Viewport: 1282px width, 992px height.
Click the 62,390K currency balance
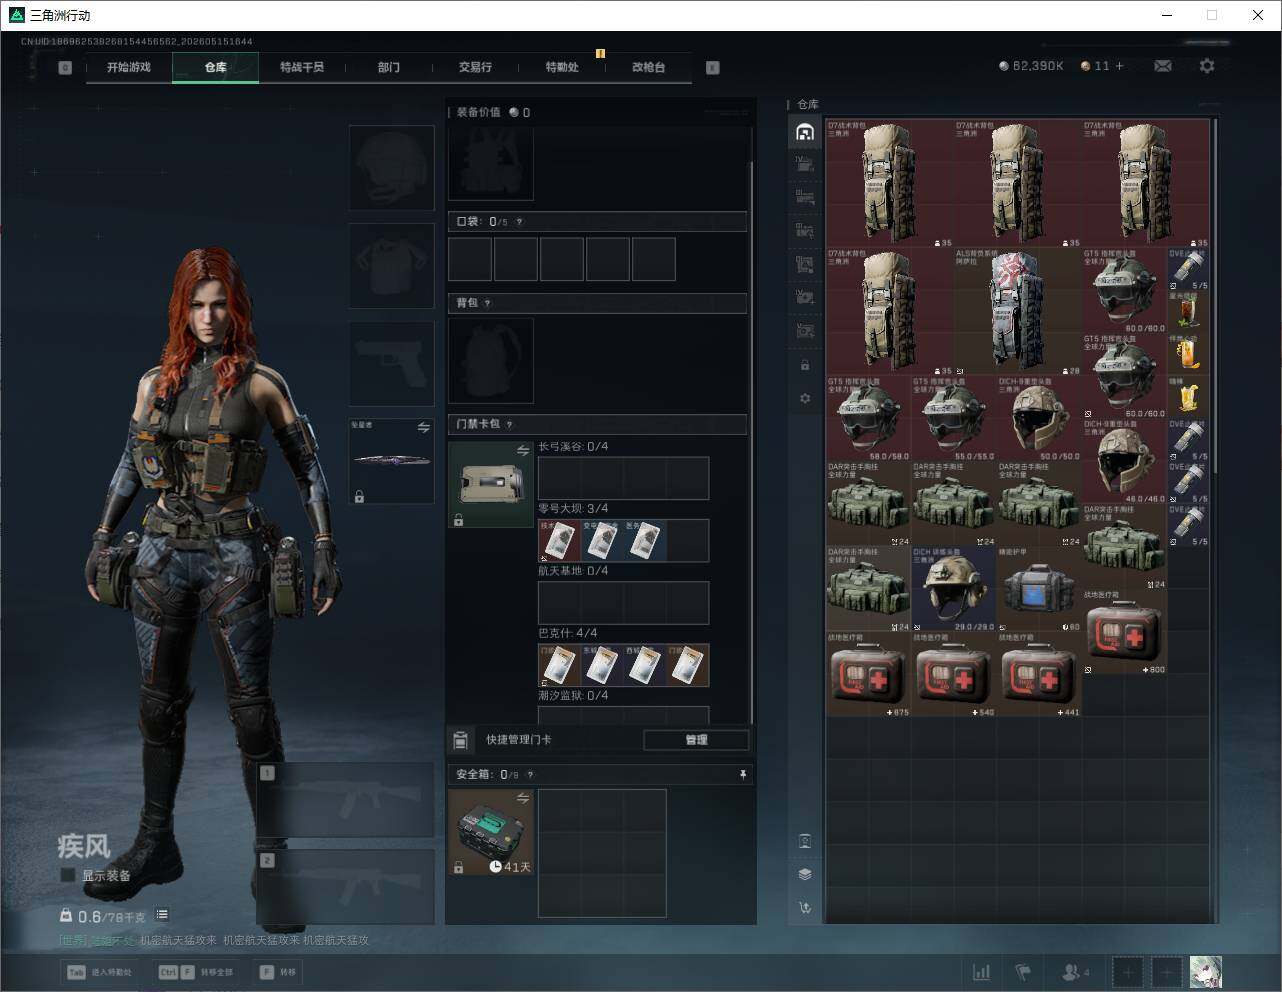tap(1031, 66)
